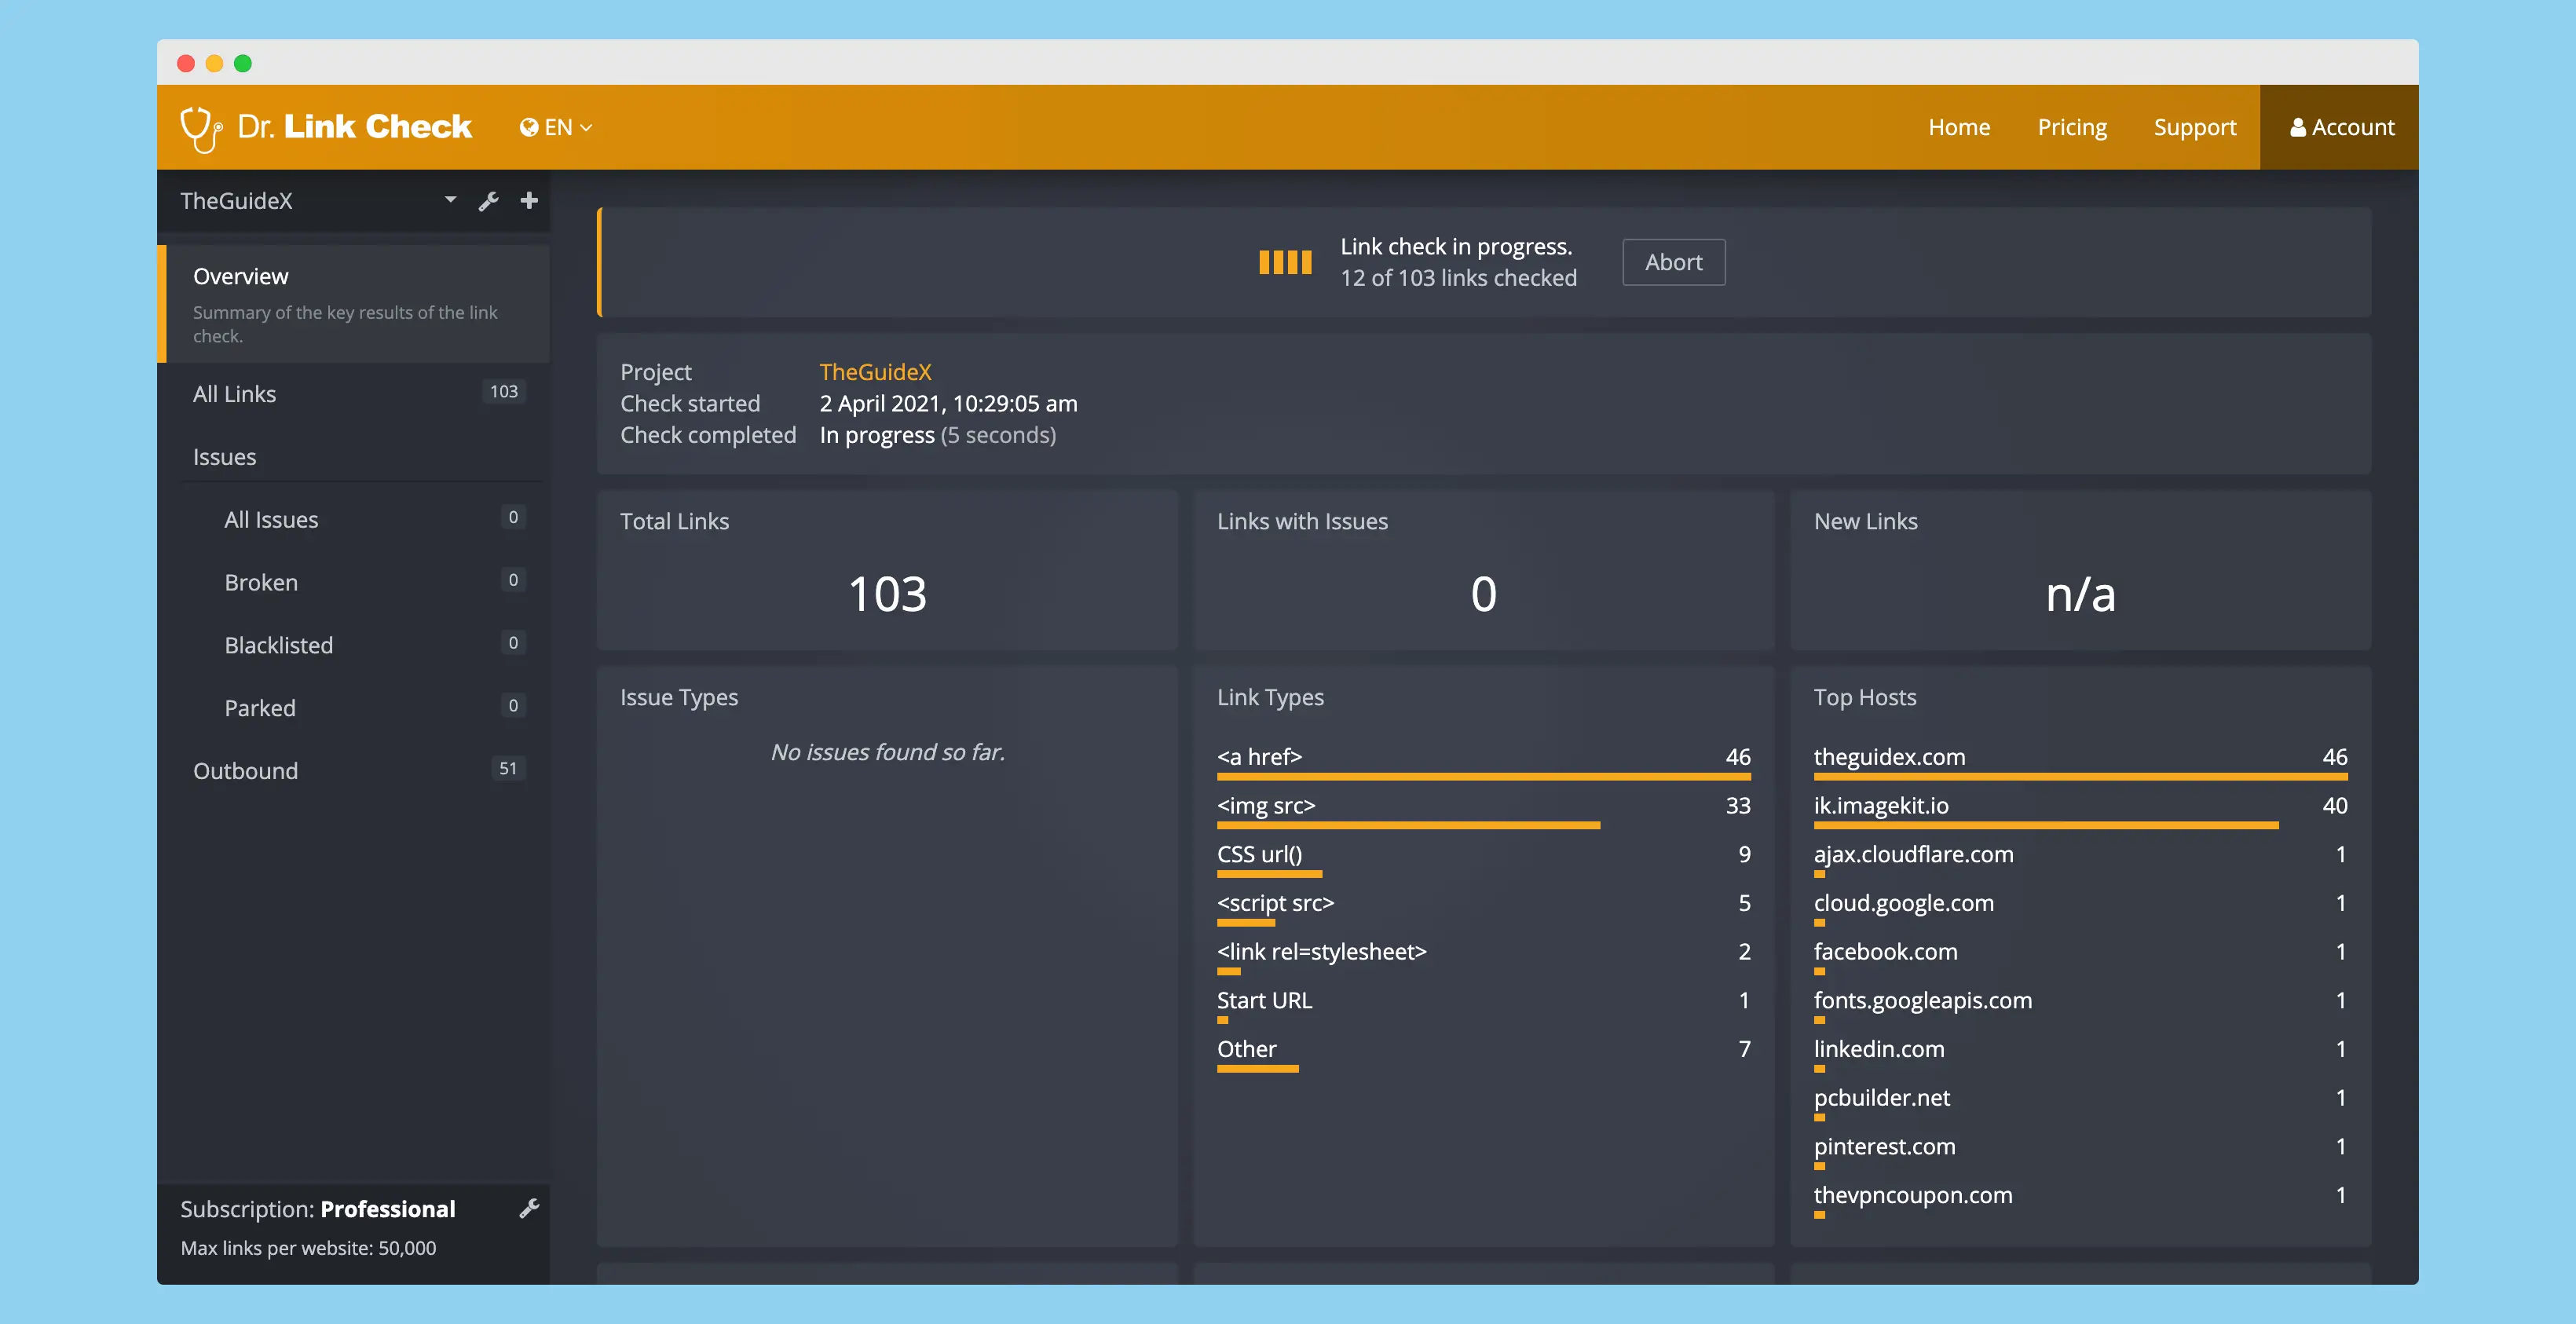
Task: Expand the Issues section in the sidebar
Action: pos(225,456)
